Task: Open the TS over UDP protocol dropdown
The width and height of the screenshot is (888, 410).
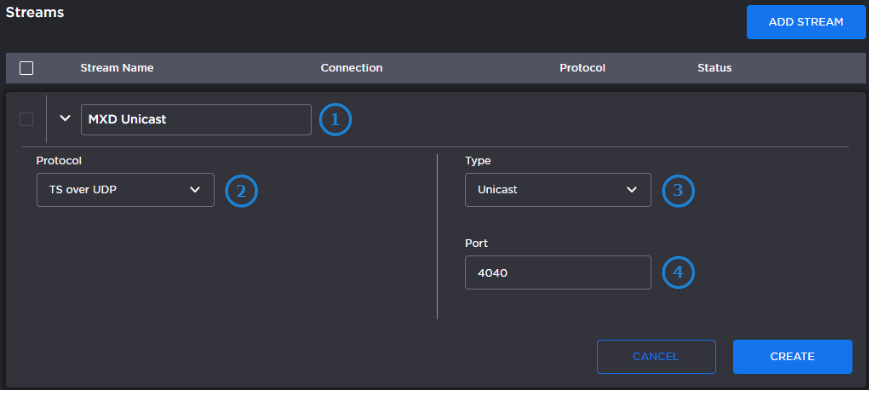Action: (125, 190)
